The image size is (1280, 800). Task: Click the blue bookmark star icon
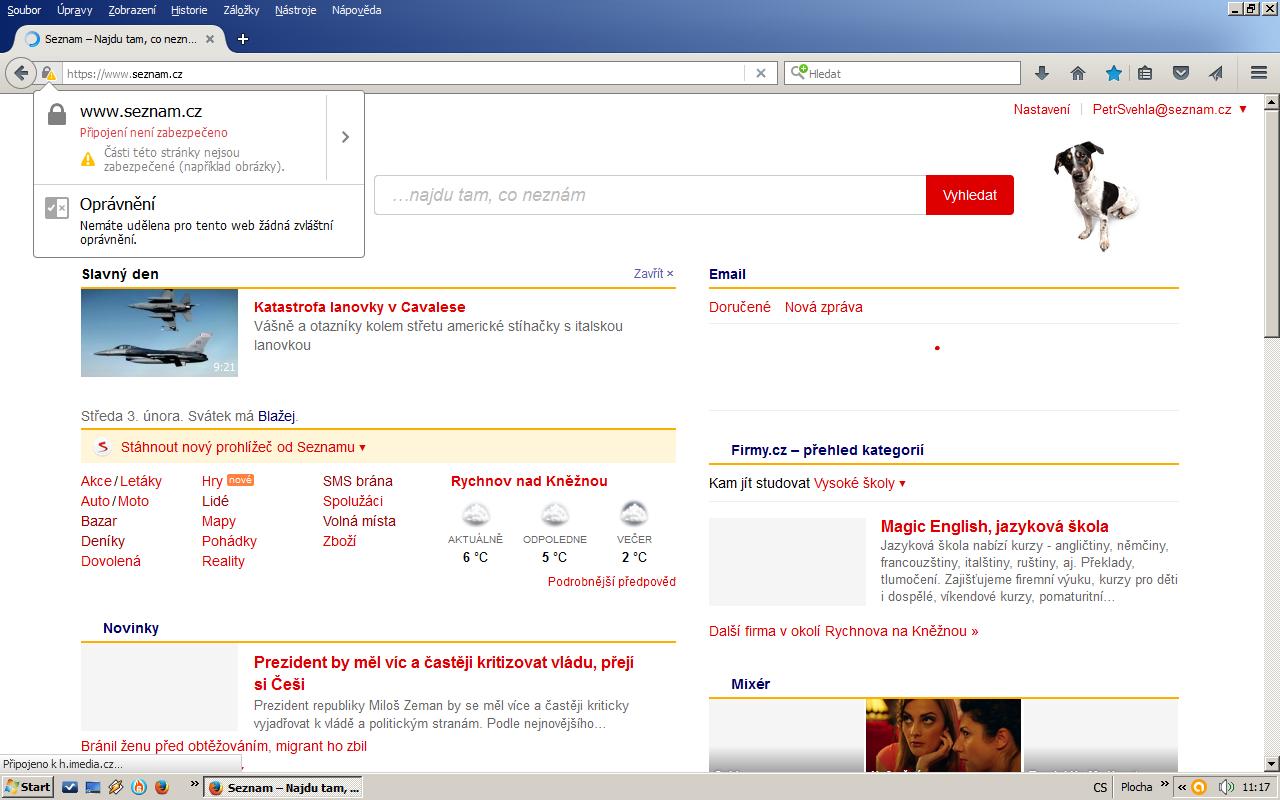click(1113, 73)
